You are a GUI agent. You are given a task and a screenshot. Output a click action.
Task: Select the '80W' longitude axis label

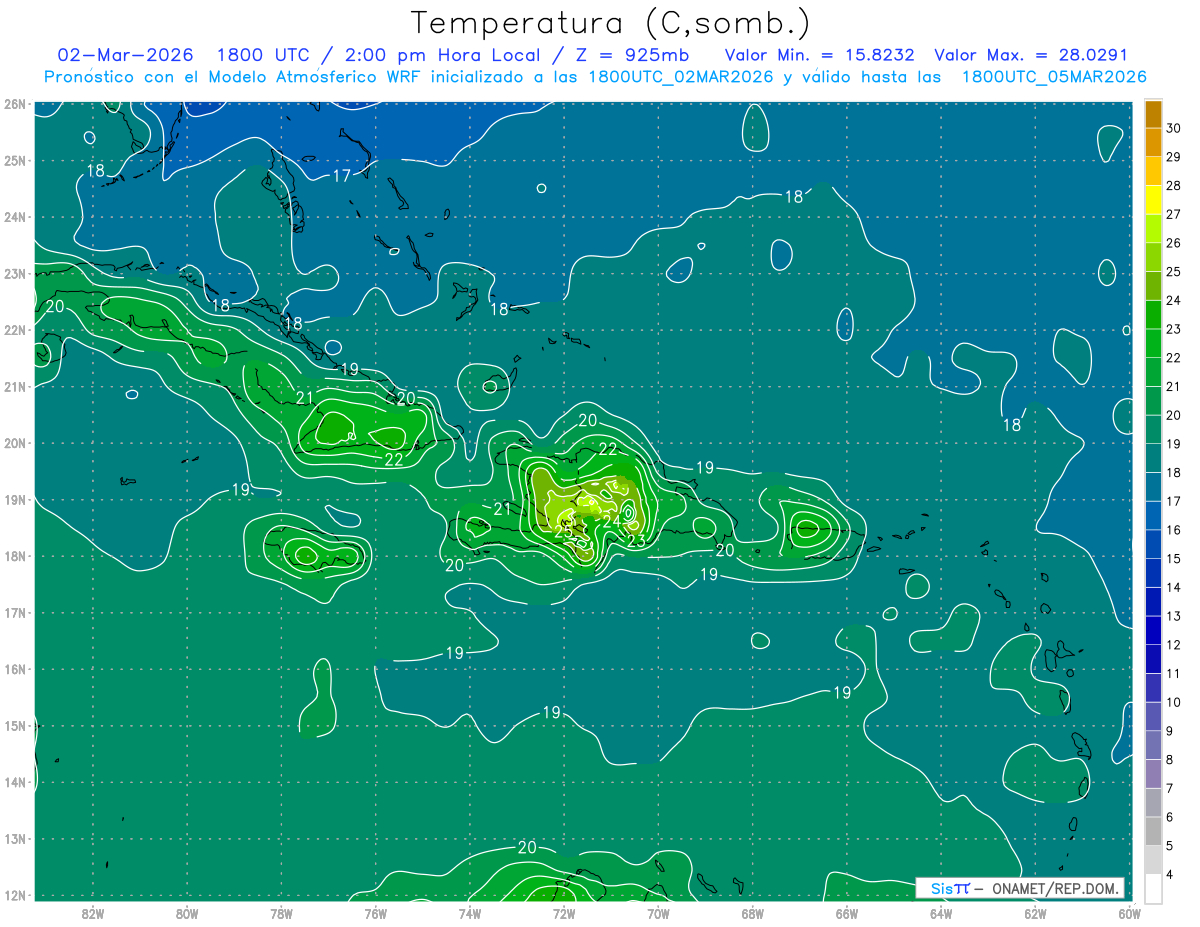click(187, 913)
